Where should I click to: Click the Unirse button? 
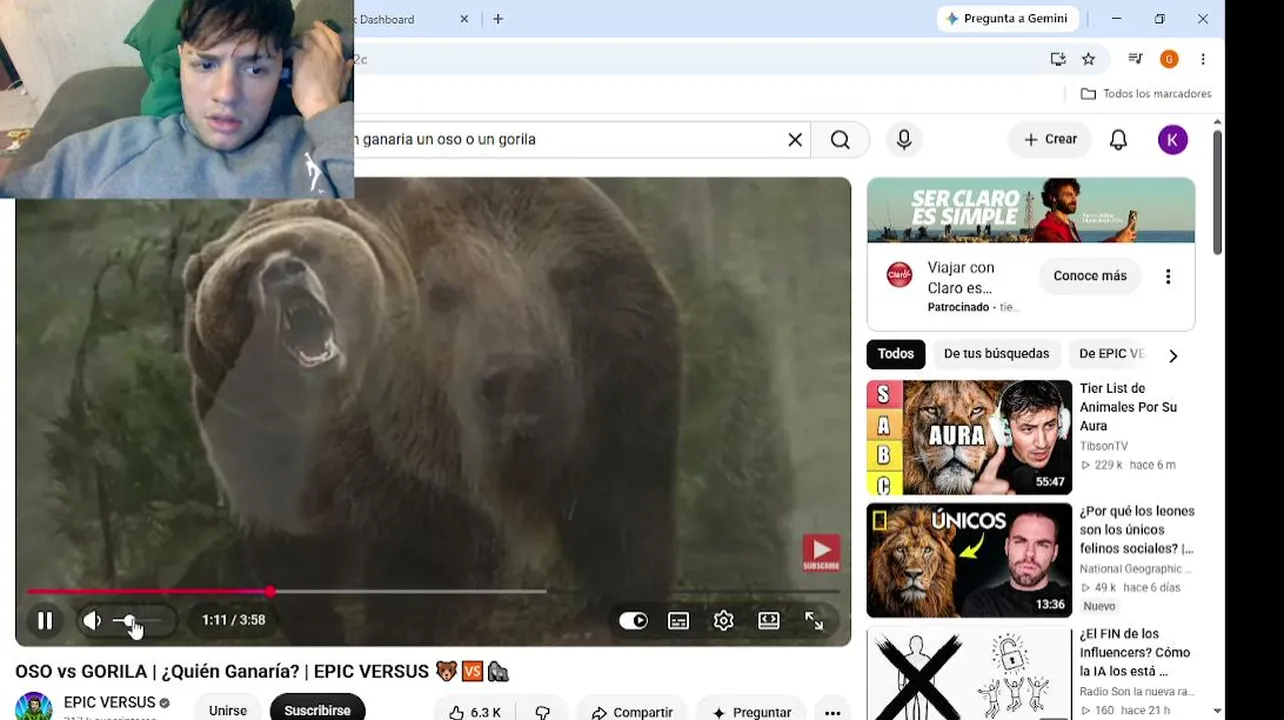click(x=228, y=710)
